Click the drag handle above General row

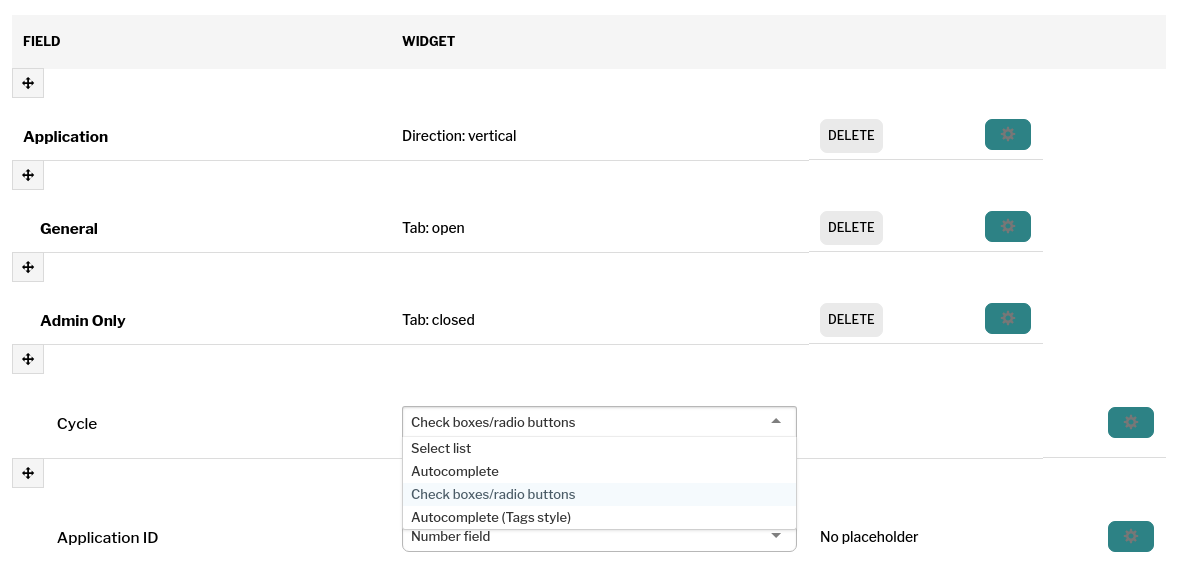point(28,175)
